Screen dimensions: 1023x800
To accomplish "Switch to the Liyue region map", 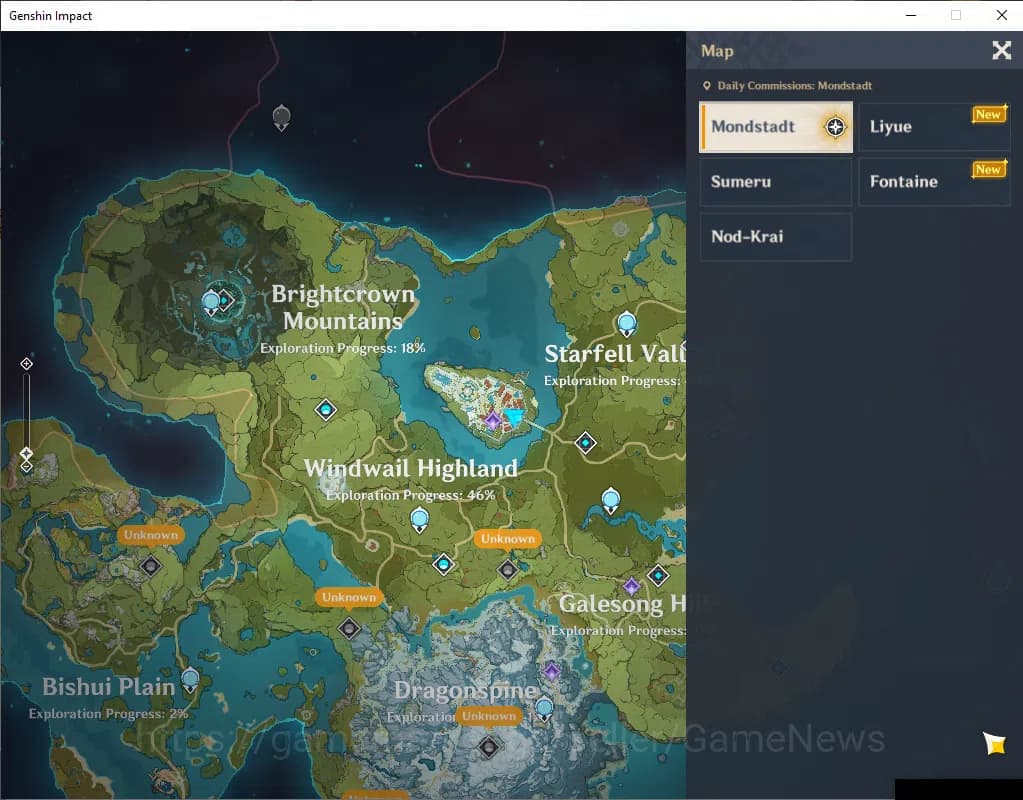I will coord(934,127).
